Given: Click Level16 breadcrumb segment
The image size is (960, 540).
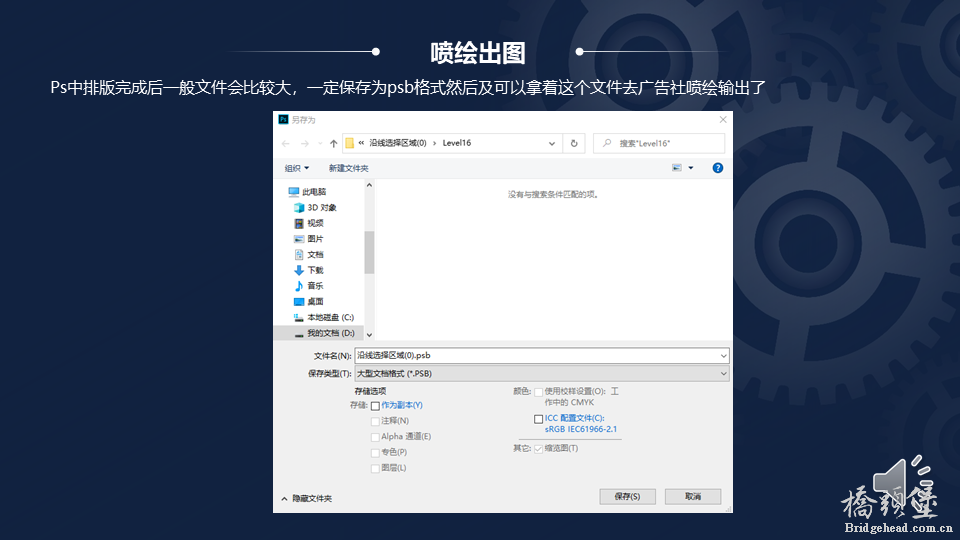Looking at the screenshot, I should click(457, 143).
